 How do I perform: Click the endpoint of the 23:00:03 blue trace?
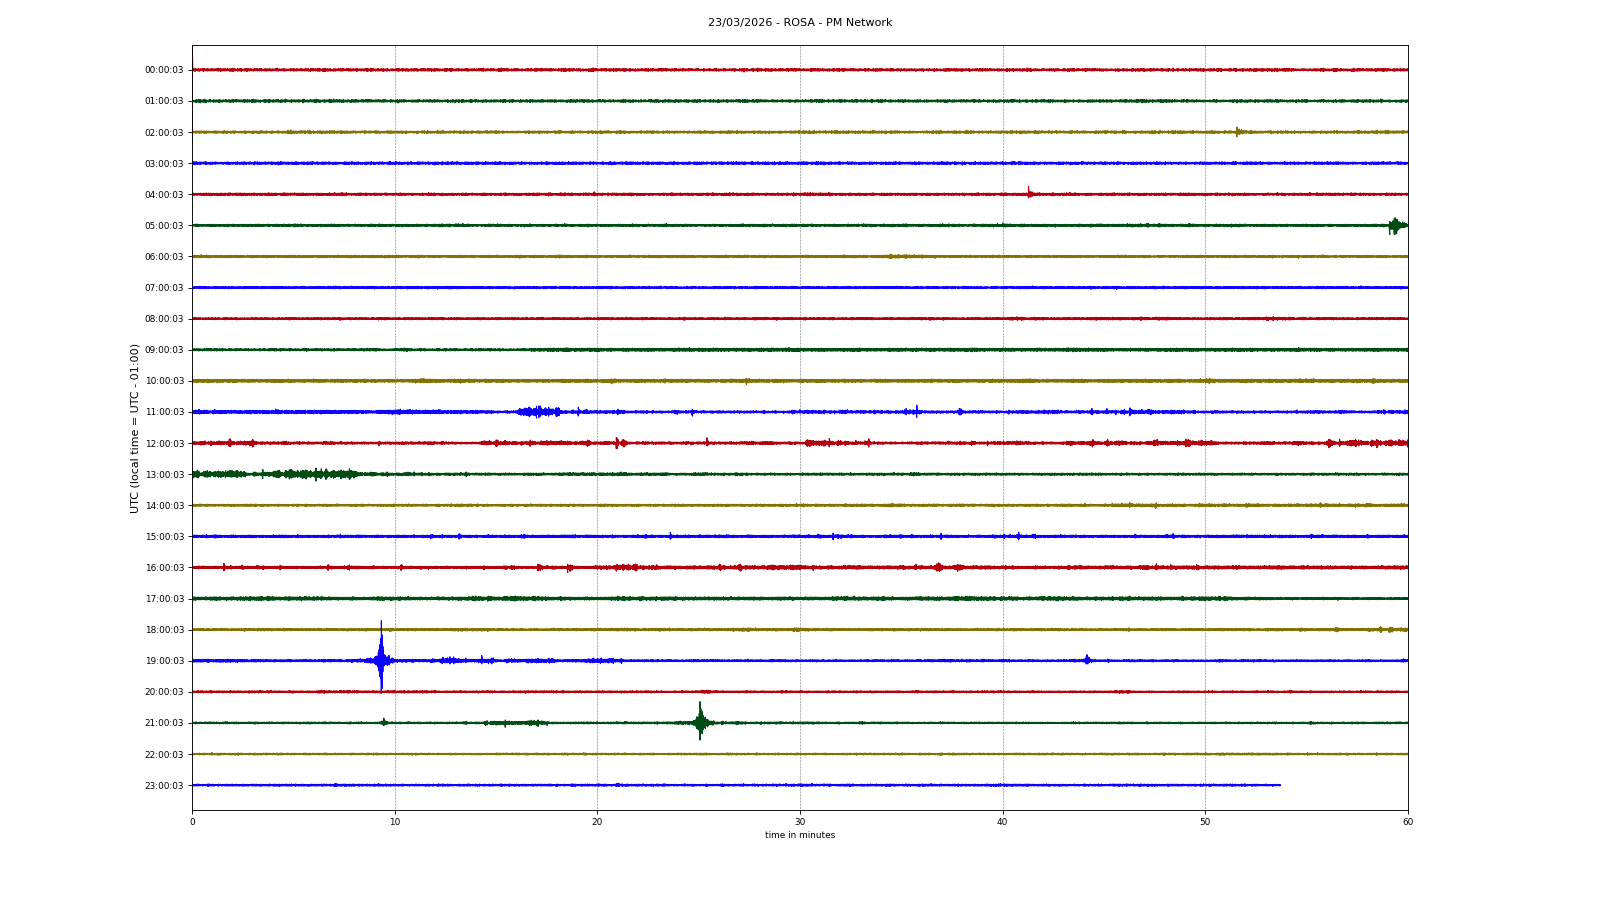click(x=1279, y=785)
